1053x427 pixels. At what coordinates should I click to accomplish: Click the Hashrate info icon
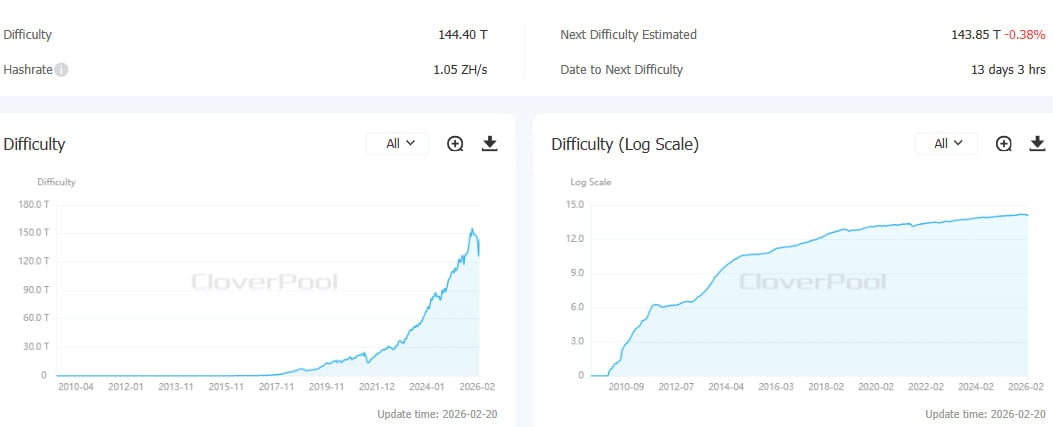[x=62, y=70]
